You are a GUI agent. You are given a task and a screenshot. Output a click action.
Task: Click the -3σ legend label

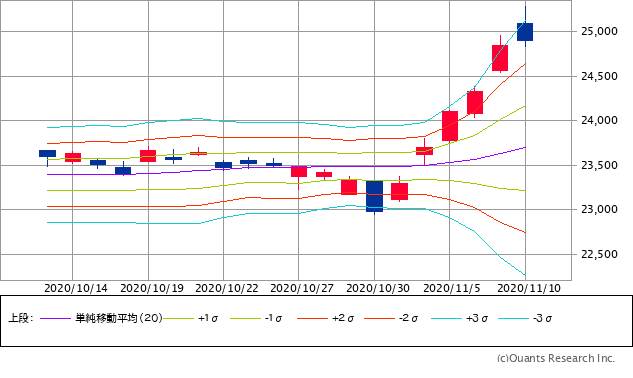pos(542,319)
